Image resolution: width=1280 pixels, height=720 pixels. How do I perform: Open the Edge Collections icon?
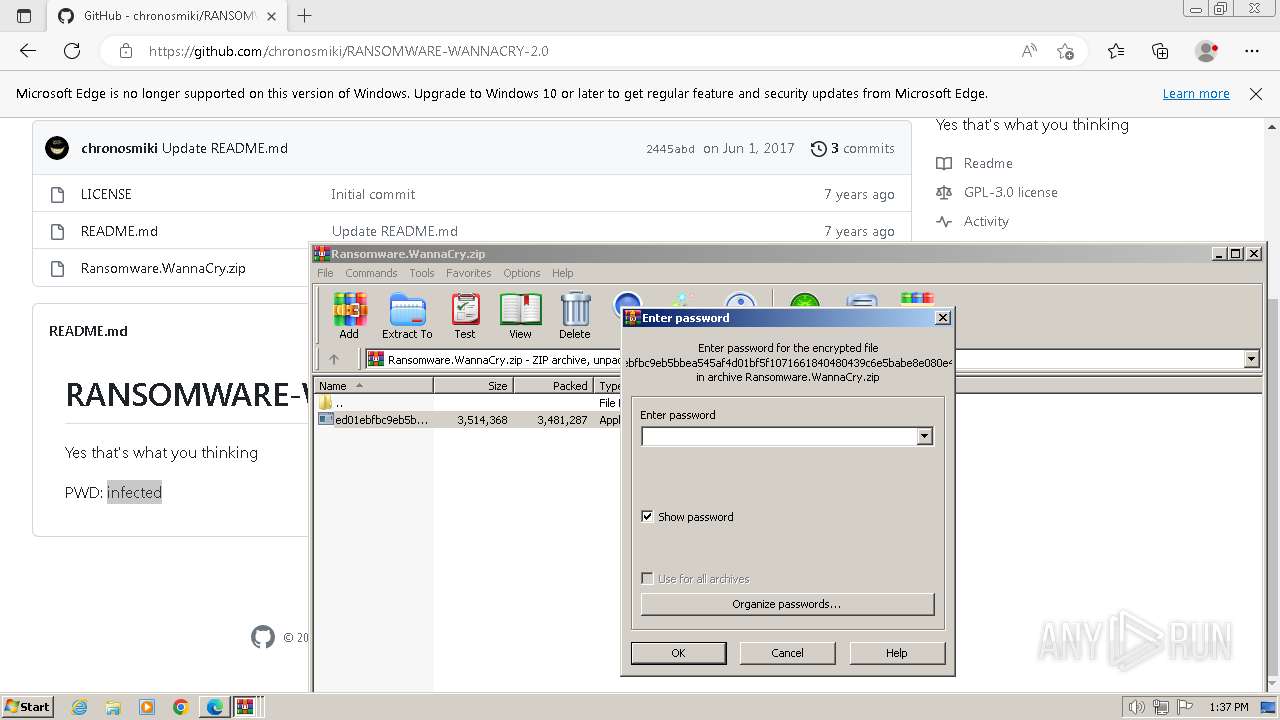click(x=1160, y=51)
